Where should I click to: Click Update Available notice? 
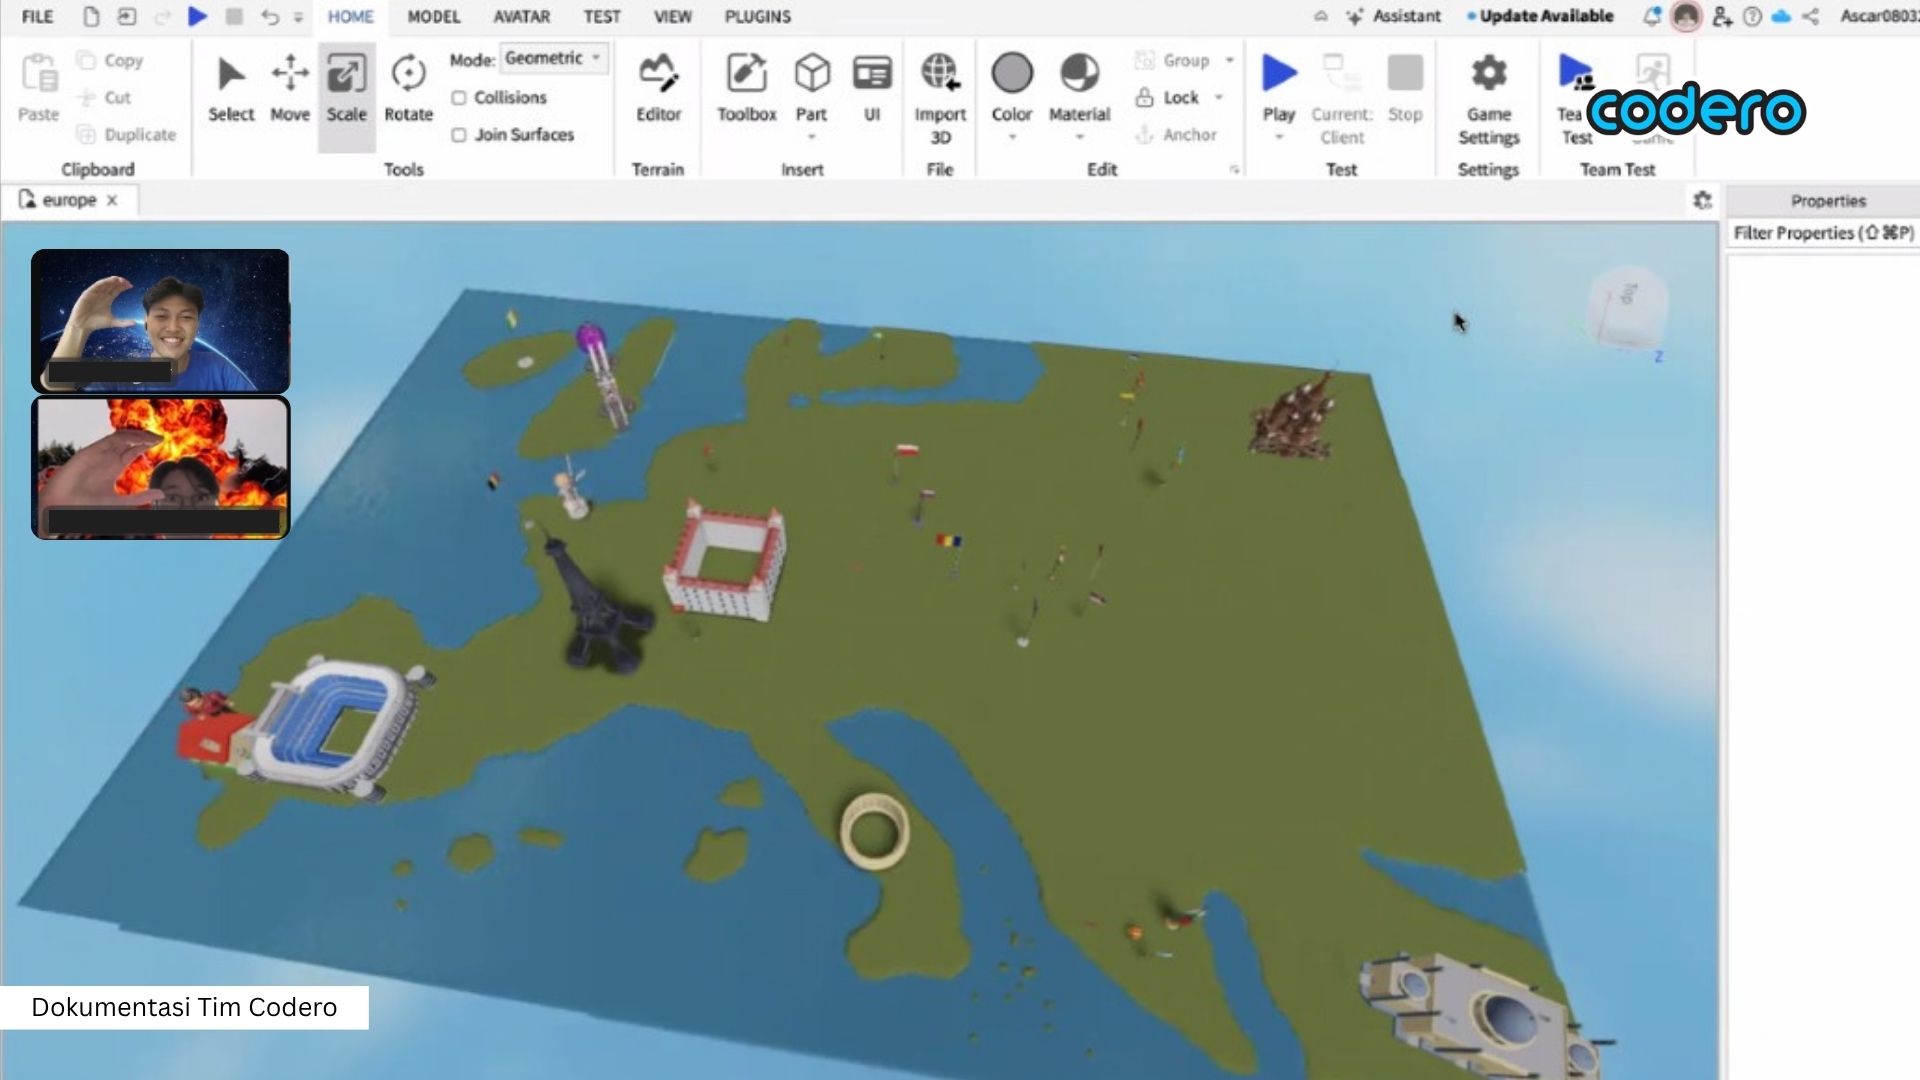click(1540, 16)
